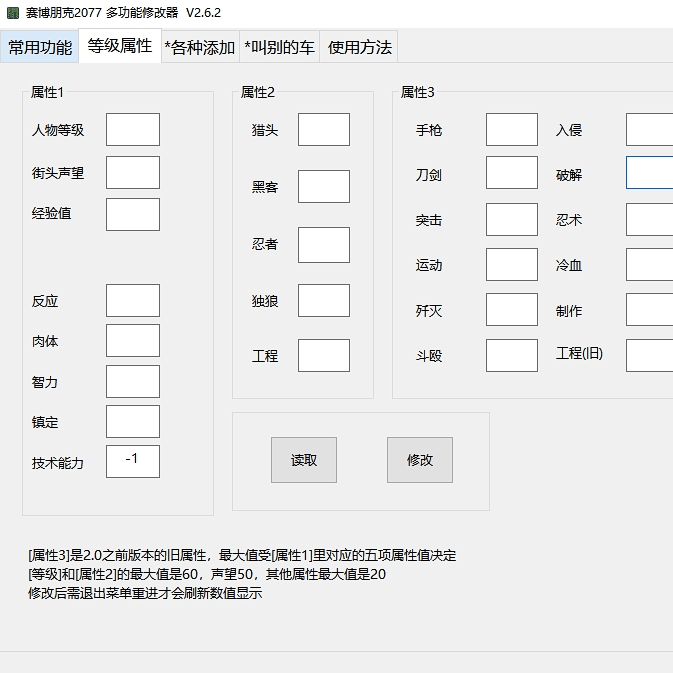Click the 读取 button
Viewport: 673px width, 673px height.
point(304,460)
